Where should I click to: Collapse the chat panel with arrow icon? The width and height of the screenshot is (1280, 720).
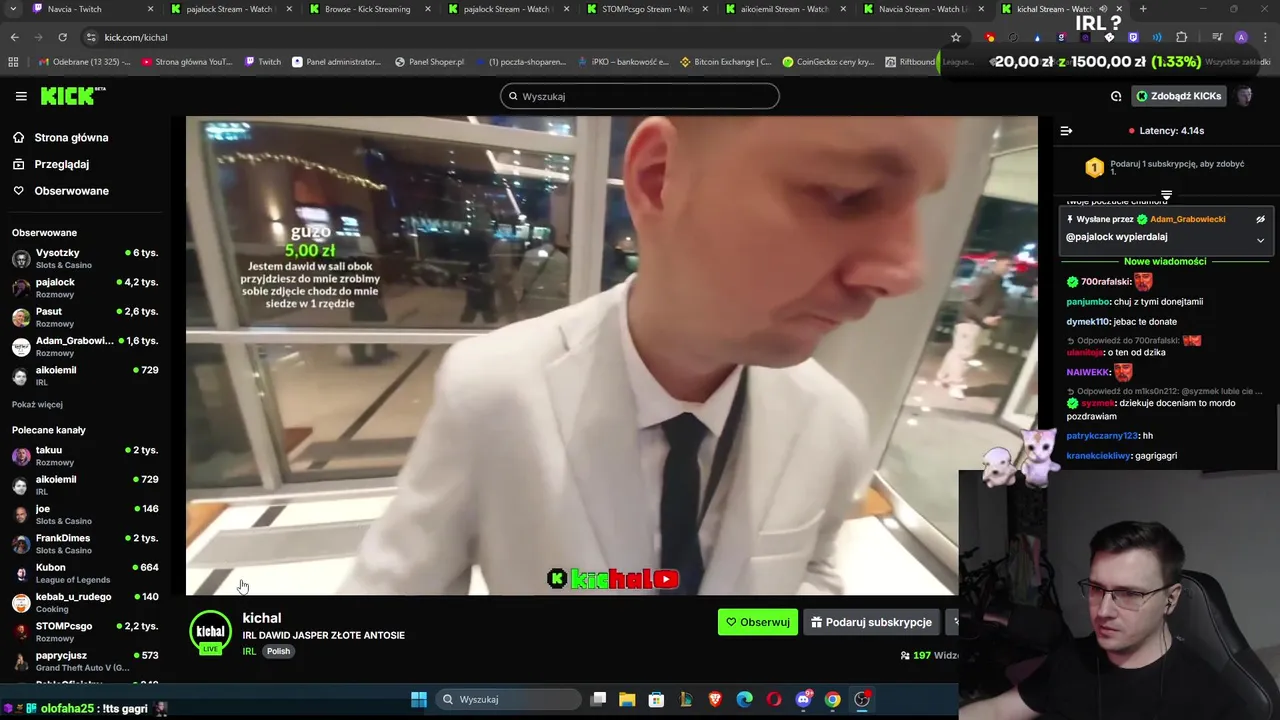click(1066, 131)
